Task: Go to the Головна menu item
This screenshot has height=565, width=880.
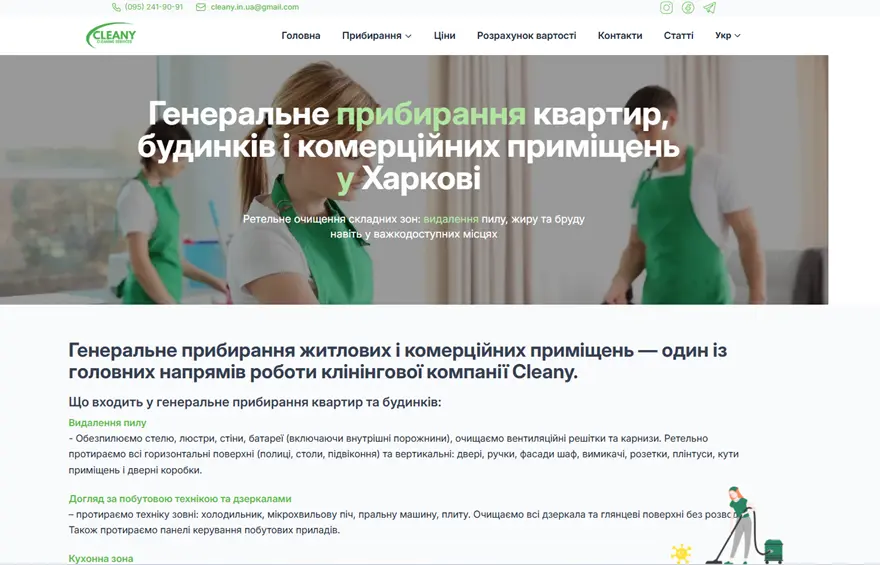Action: click(x=301, y=36)
